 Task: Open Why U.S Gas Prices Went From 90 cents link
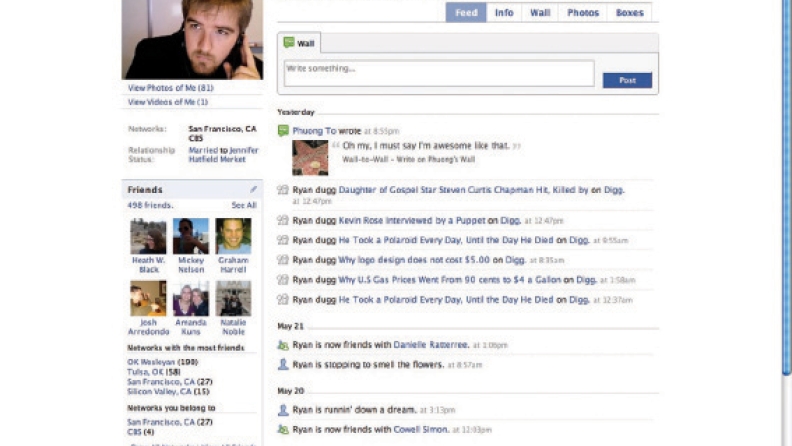point(449,280)
